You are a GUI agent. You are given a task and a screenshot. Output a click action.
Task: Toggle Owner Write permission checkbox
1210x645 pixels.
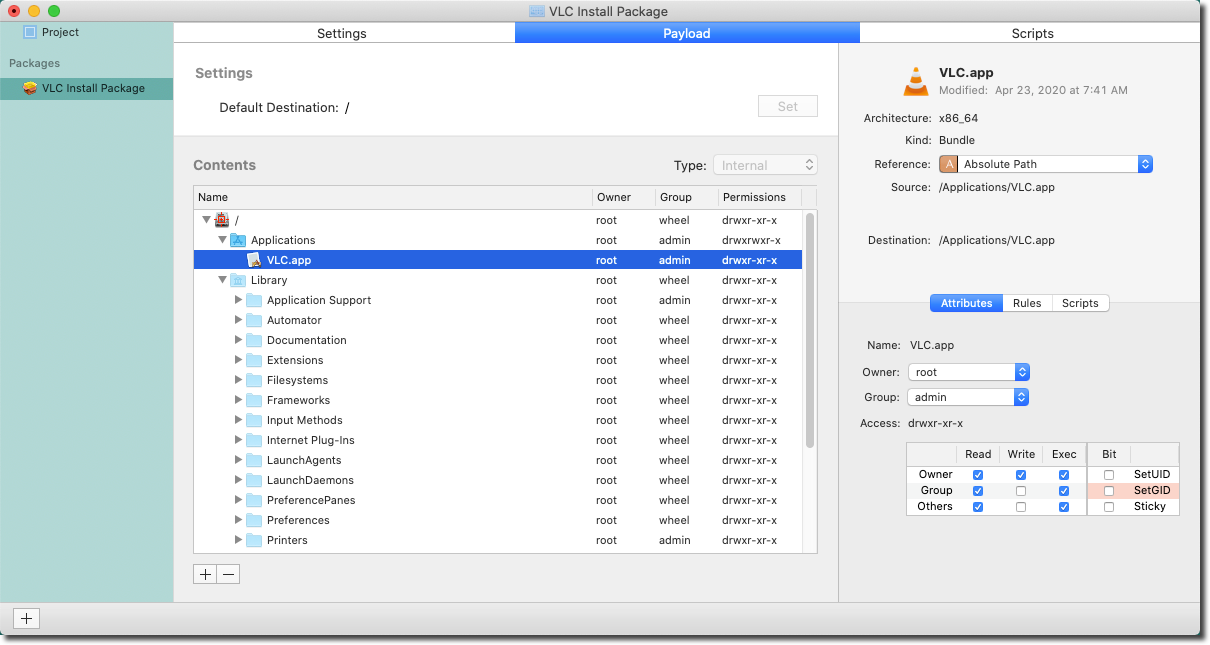1021,475
